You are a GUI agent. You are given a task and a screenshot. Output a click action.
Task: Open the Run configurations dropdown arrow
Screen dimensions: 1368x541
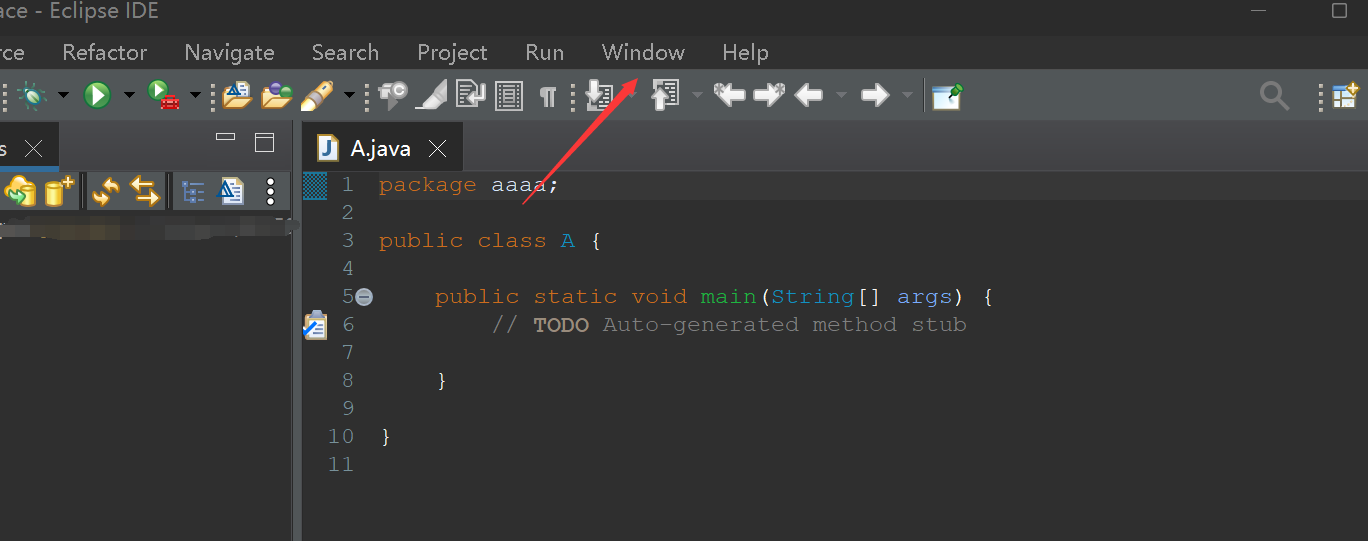pos(128,96)
